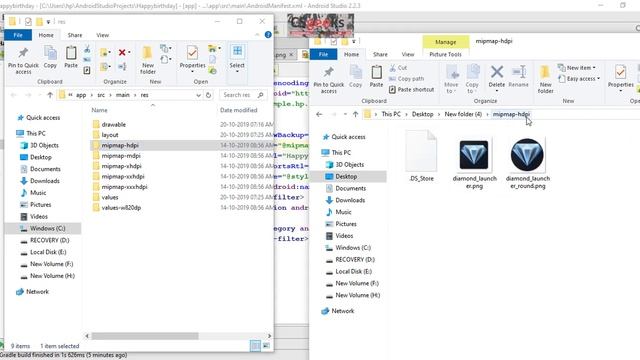Switch res window to large icons view
Screen dimensions: 640x360
(x=266, y=346)
